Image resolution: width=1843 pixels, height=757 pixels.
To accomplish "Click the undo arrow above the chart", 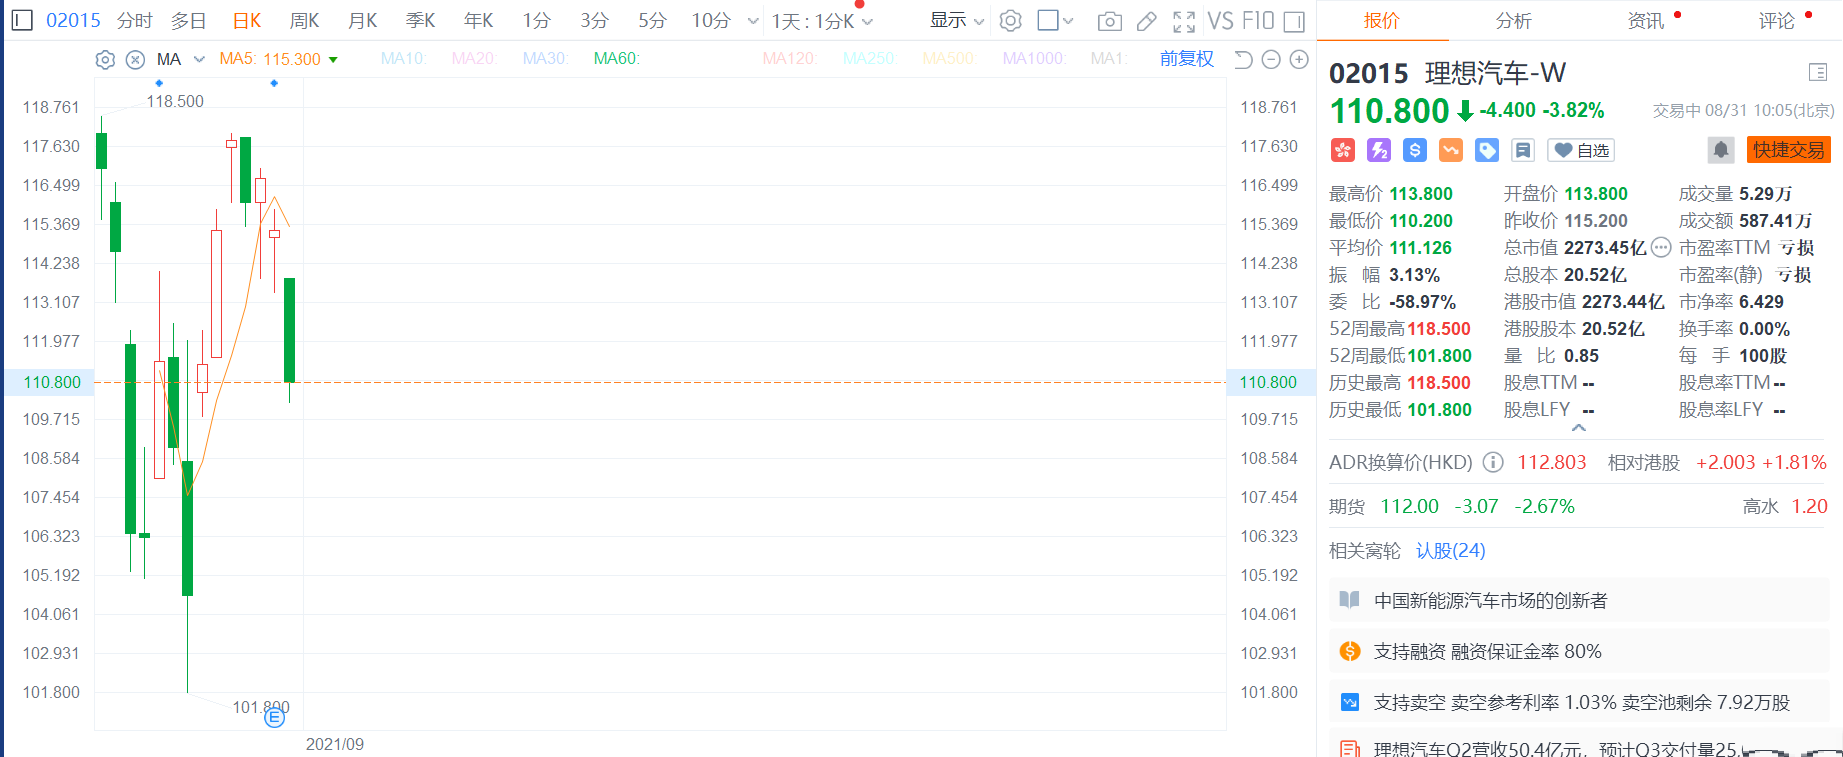I will pos(1243,60).
